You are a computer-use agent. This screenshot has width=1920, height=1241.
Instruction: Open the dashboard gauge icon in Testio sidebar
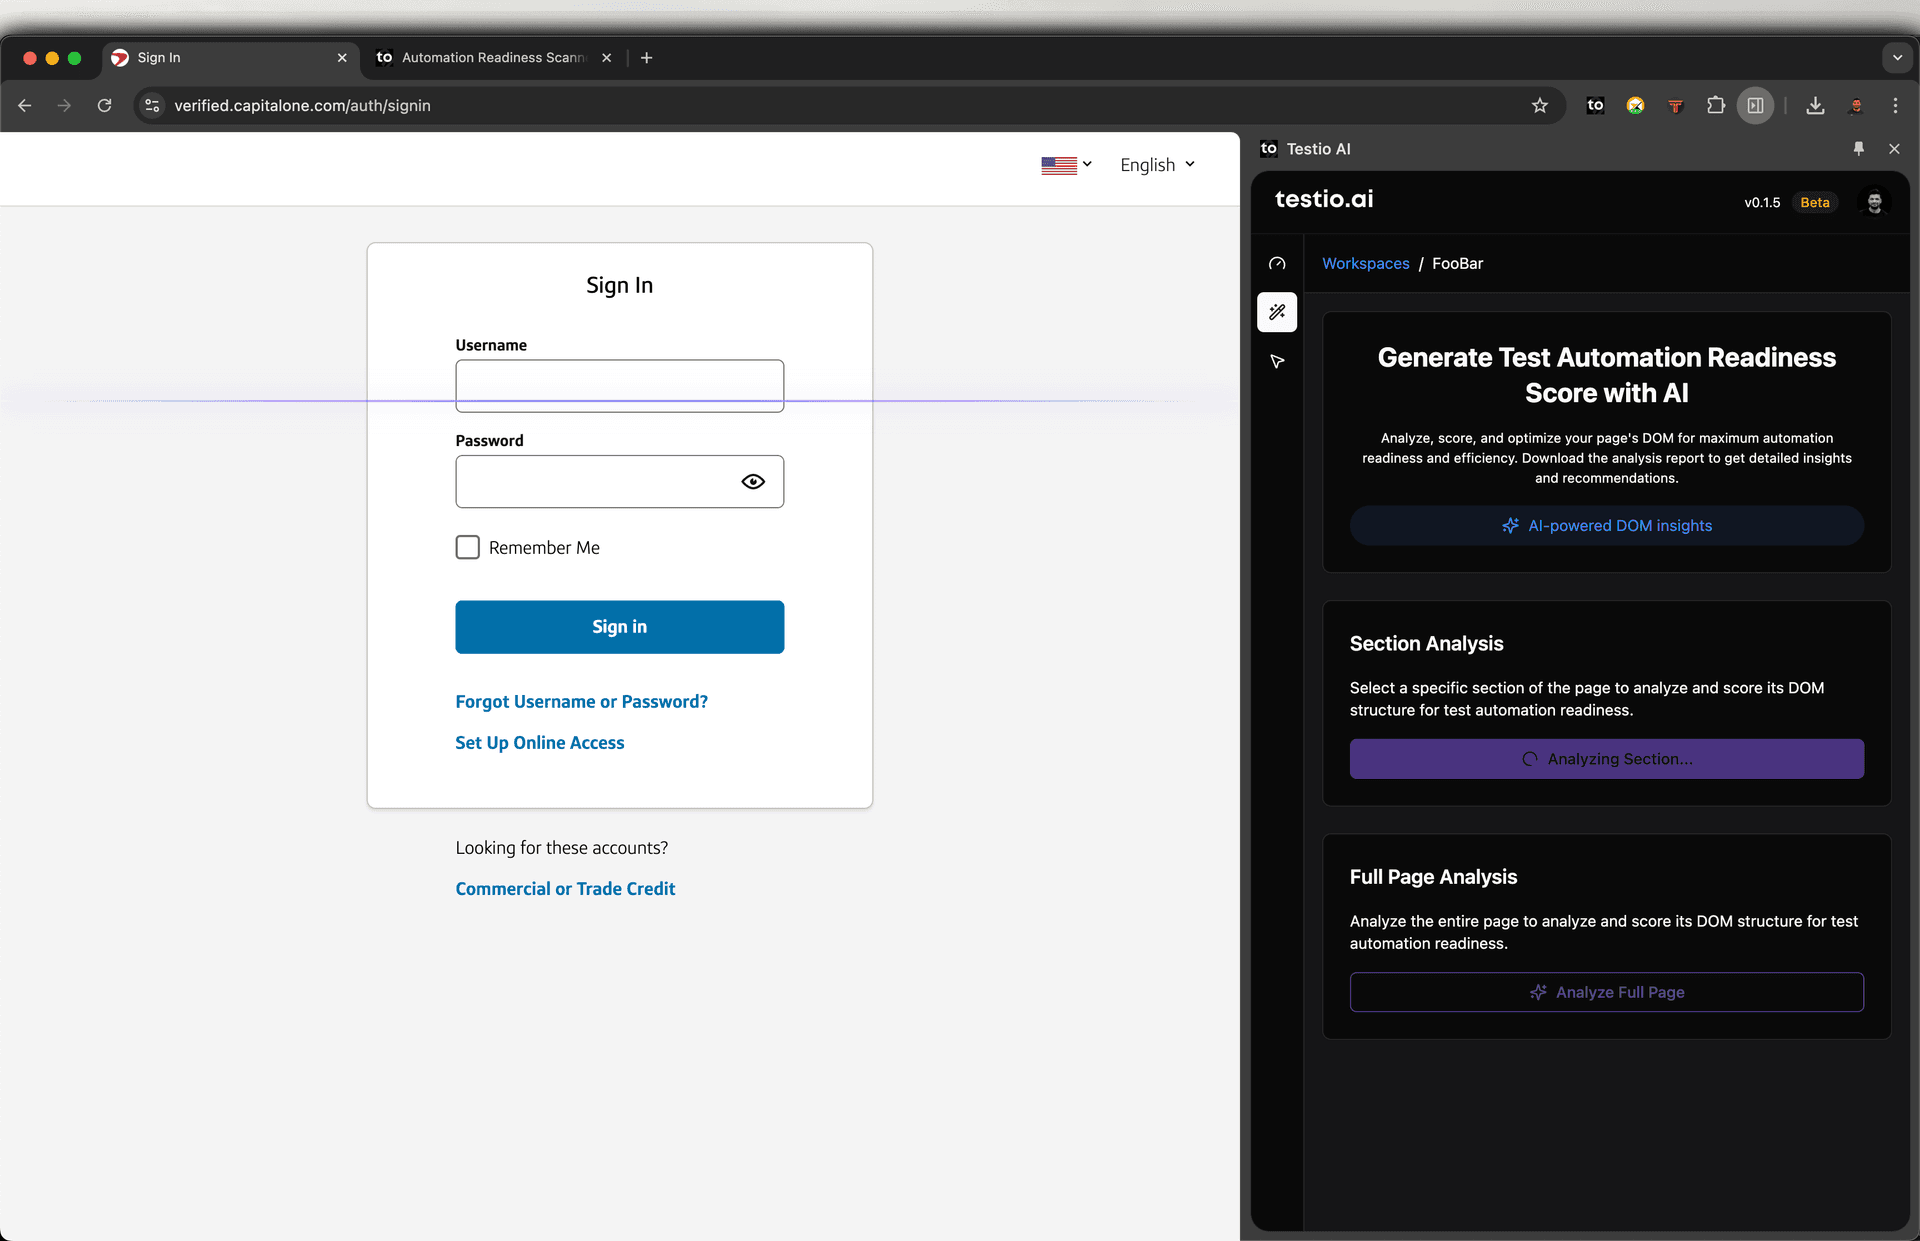pyautogui.click(x=1277, y=264)
